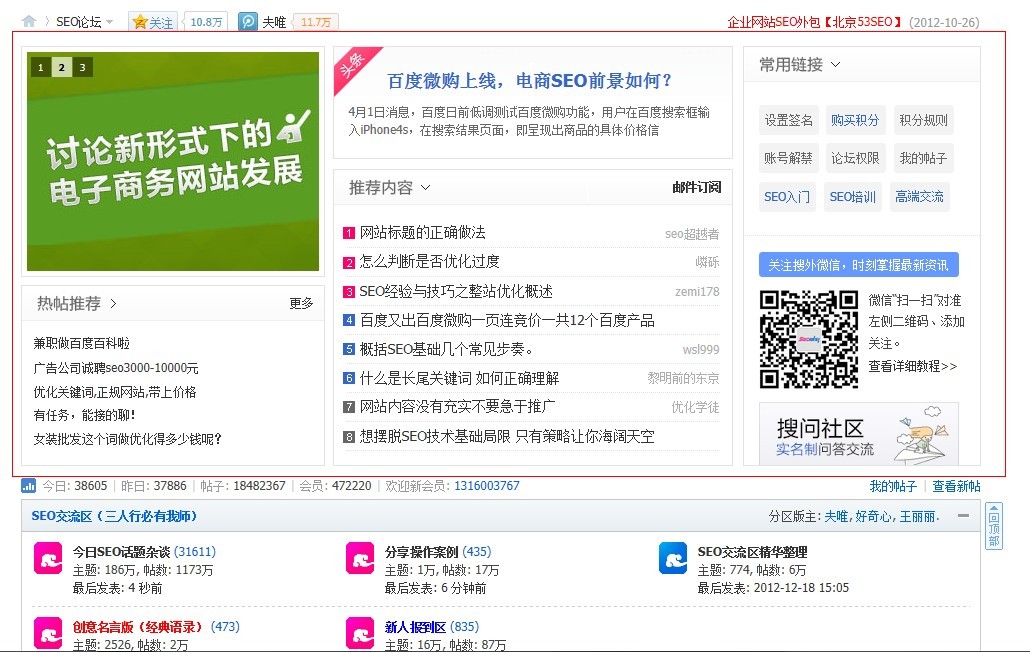1030x652 pixels.
Task: Click the 11.7万 count badge
Action: (x=316, y=22)
